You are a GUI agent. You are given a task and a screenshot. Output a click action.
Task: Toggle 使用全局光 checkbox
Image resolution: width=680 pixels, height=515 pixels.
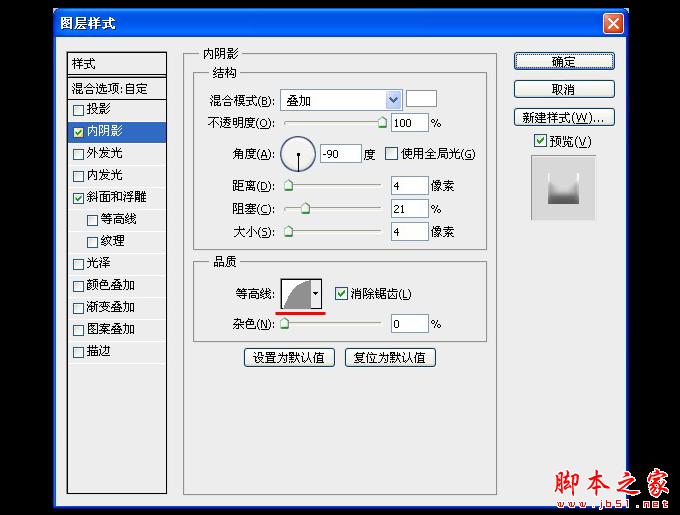pos(391,153)
